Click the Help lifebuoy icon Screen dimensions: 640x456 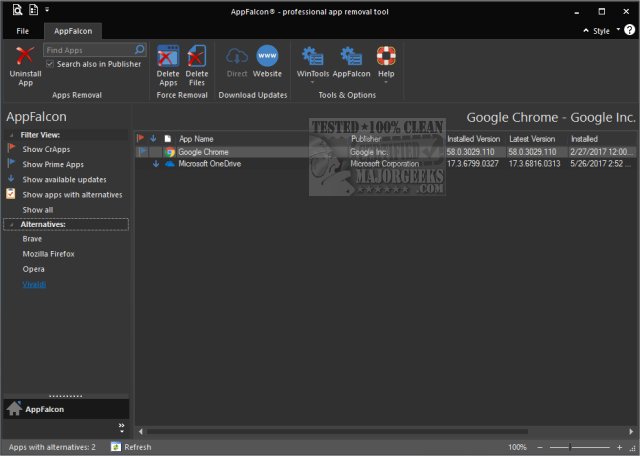386,56
